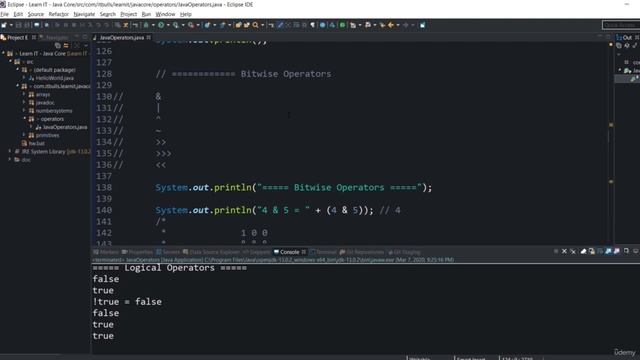
Task: Click the Last Edit Location icon
Action: click(382, 25)
